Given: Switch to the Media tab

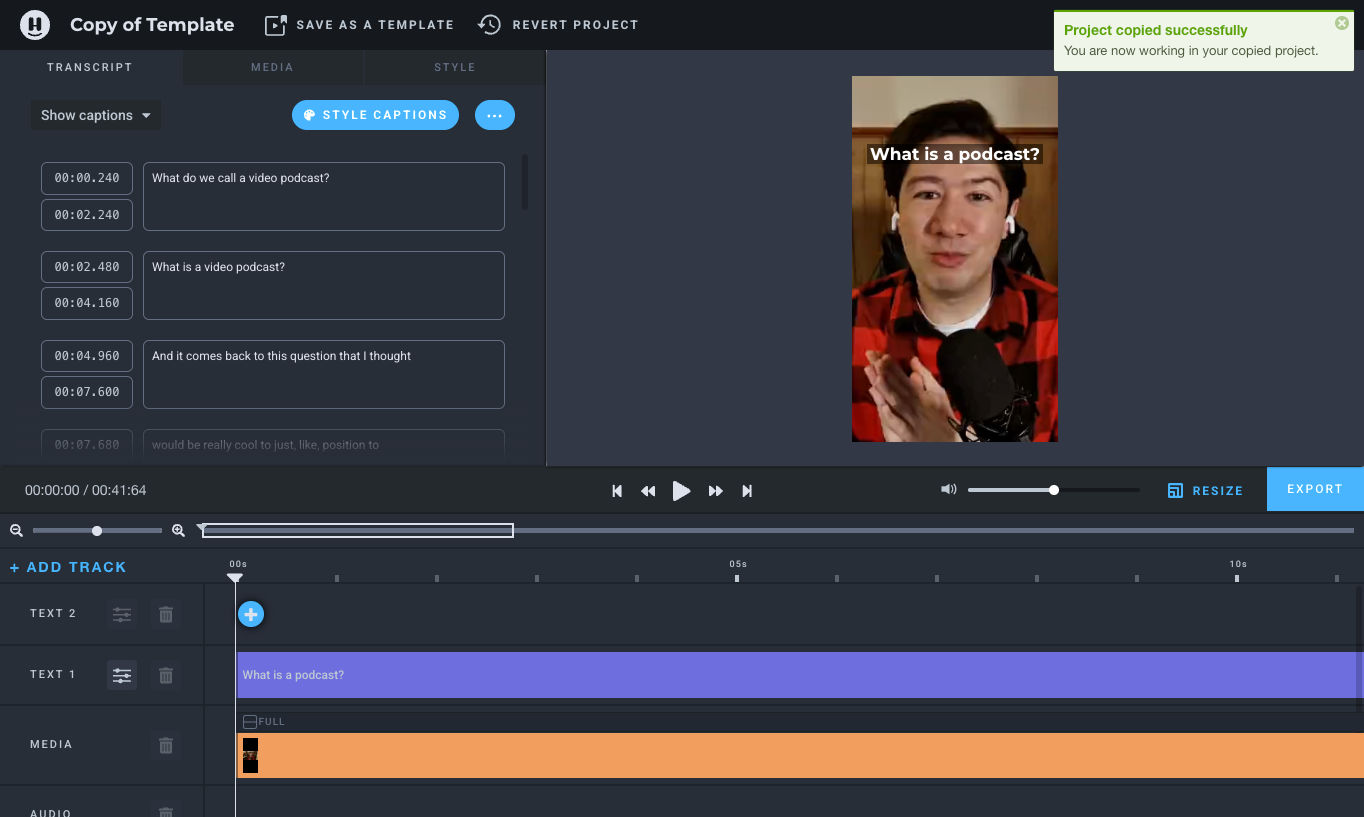Looking at the screenshot, I should pos(272,67).
